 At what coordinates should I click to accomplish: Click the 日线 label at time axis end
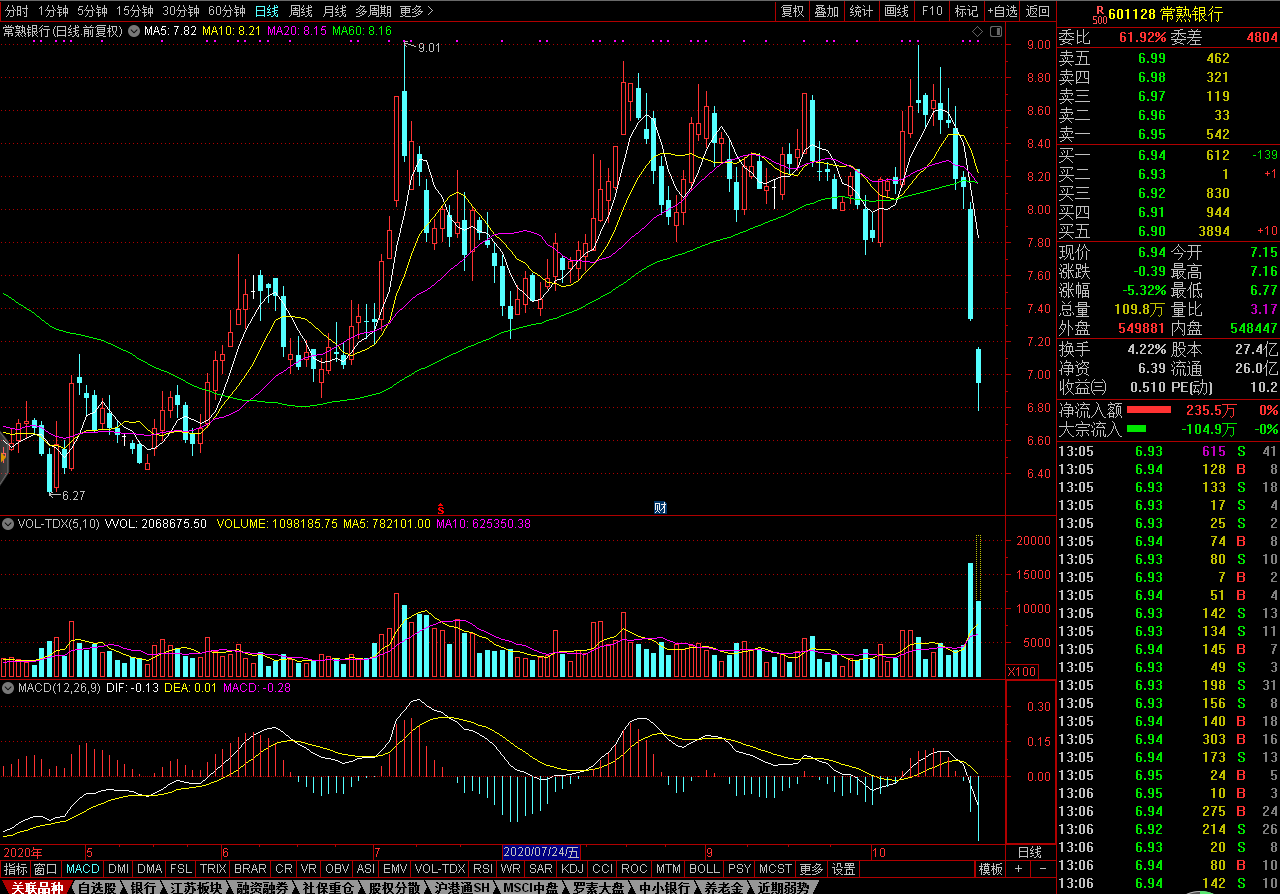click(x=1029, y=852)
